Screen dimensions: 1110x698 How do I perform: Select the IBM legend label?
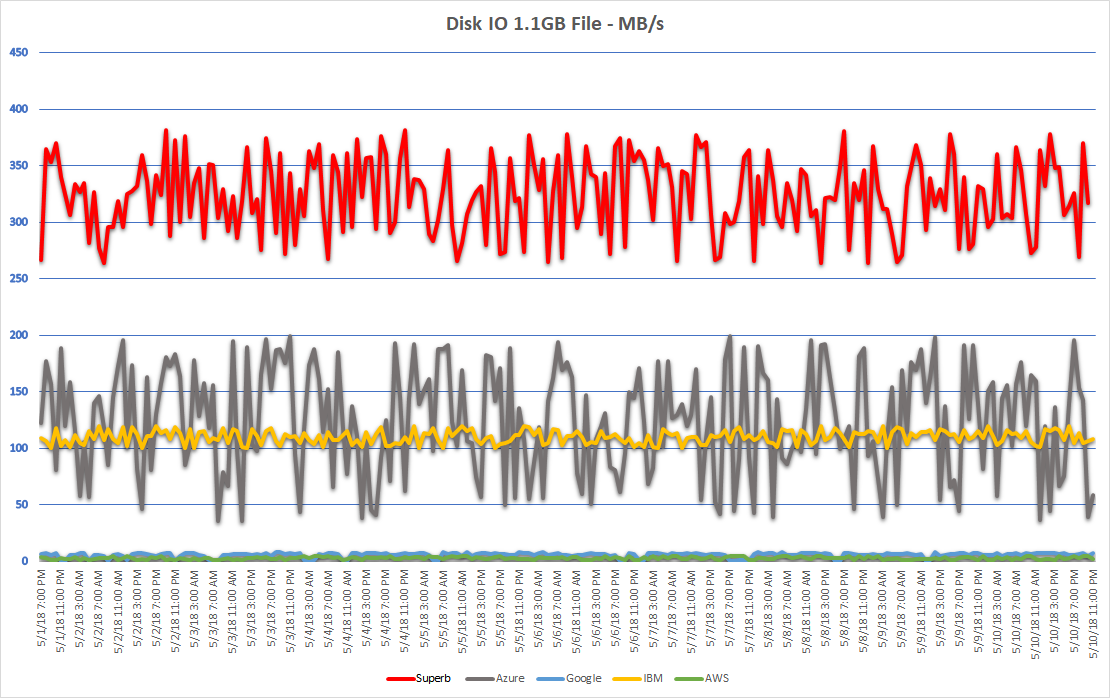(x=653, y=678)
